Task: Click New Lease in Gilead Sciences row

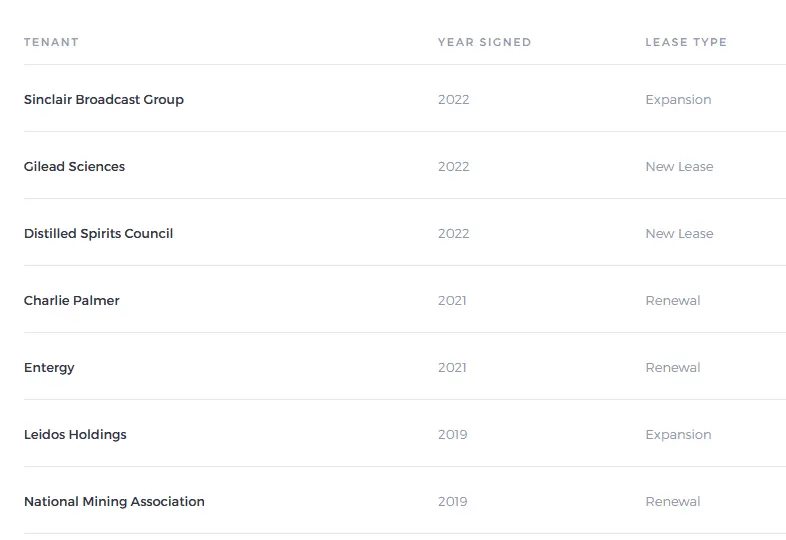Action: click(x=679, y=167)
